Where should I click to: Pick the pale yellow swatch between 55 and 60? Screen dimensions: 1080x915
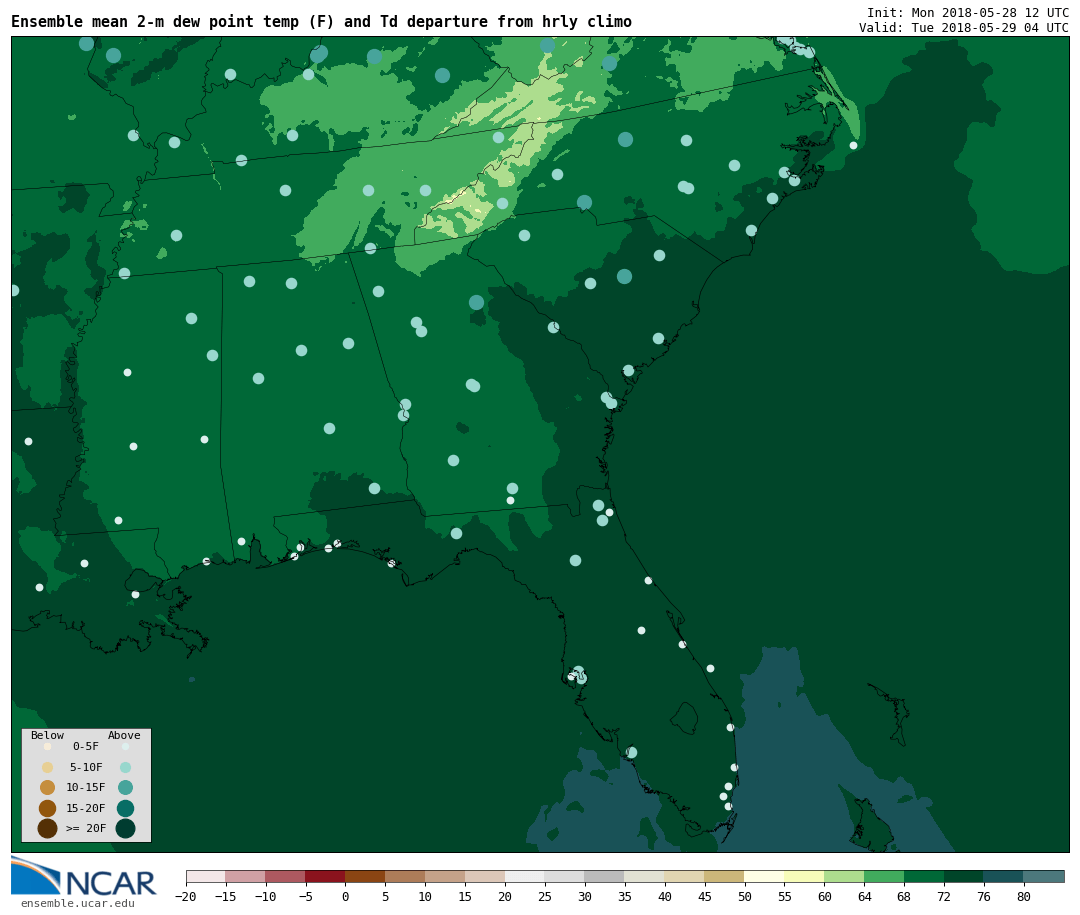(804, 876)
